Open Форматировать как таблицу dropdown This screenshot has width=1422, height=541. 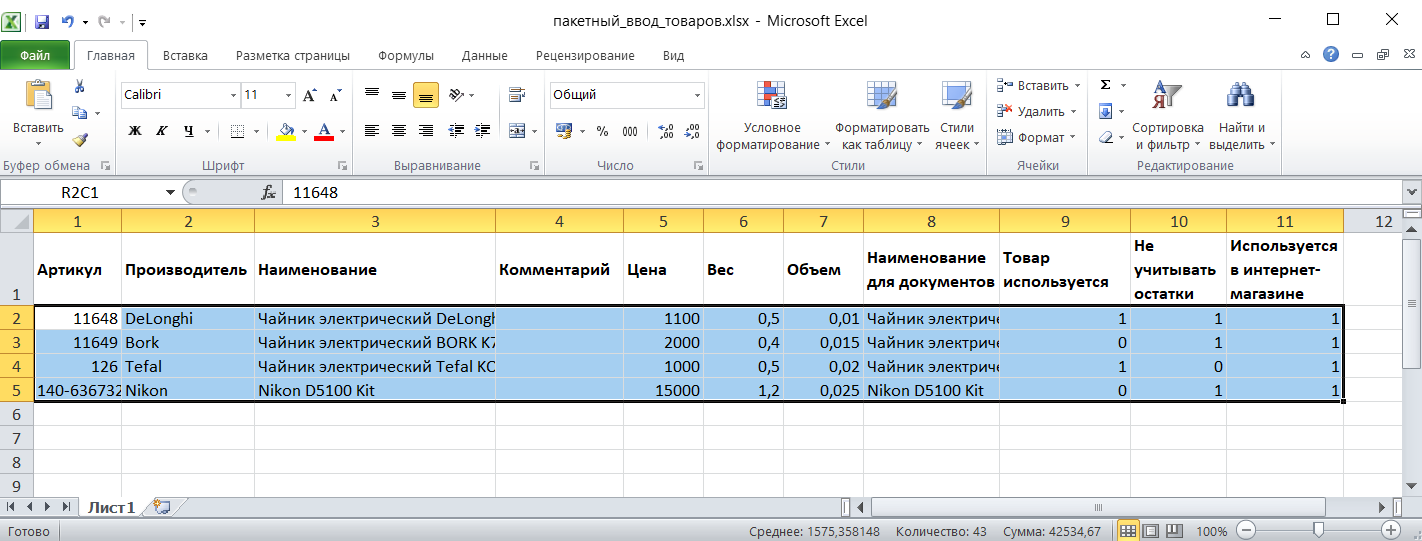pyautogui.click(x=882, y=114)
